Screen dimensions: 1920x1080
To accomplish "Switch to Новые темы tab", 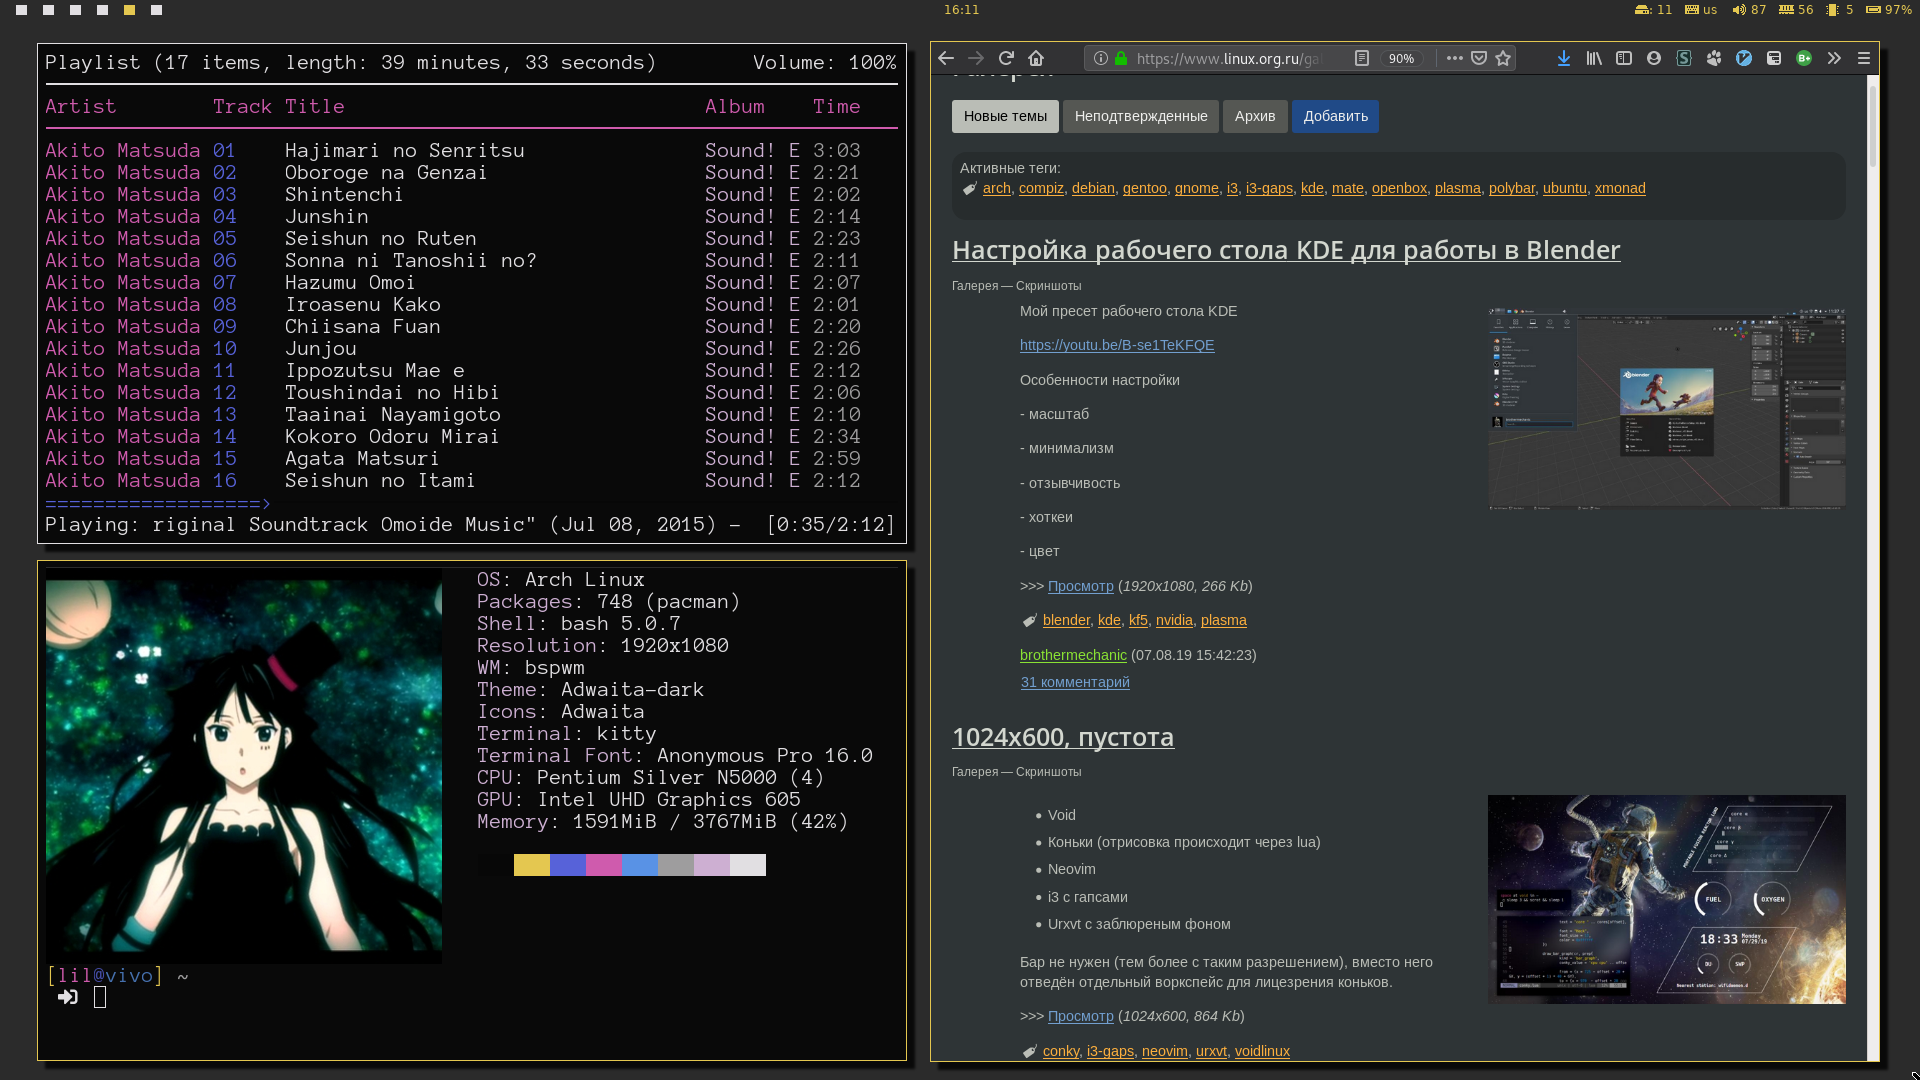I will click(1005, 116).
